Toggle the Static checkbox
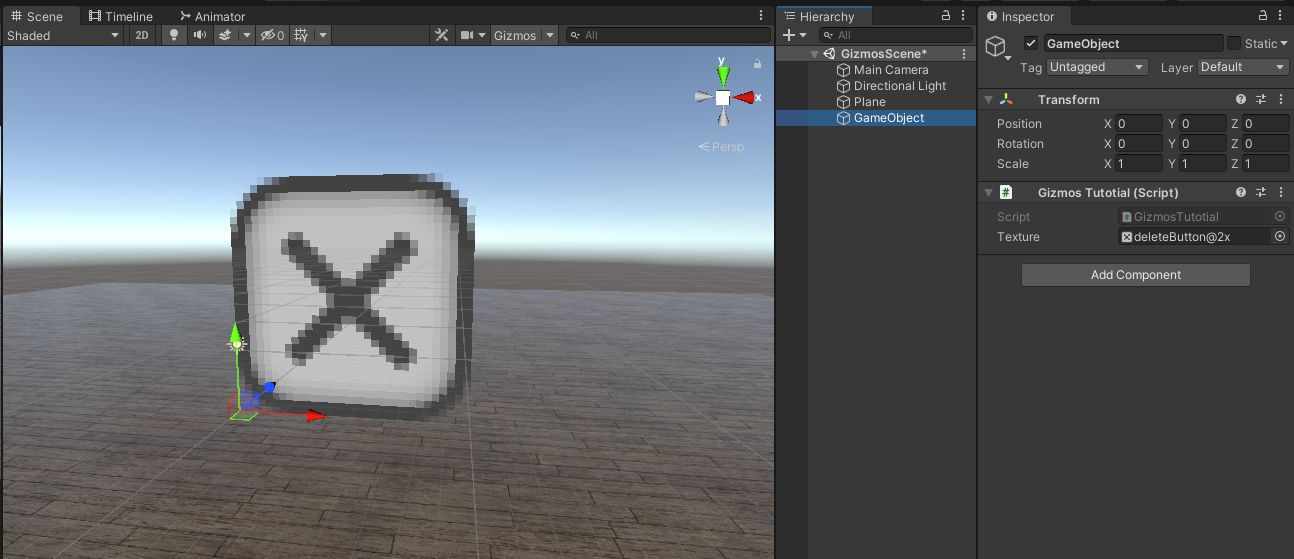The height and width of the screenshot is (559, 1294). click(x=1234, y=43)
